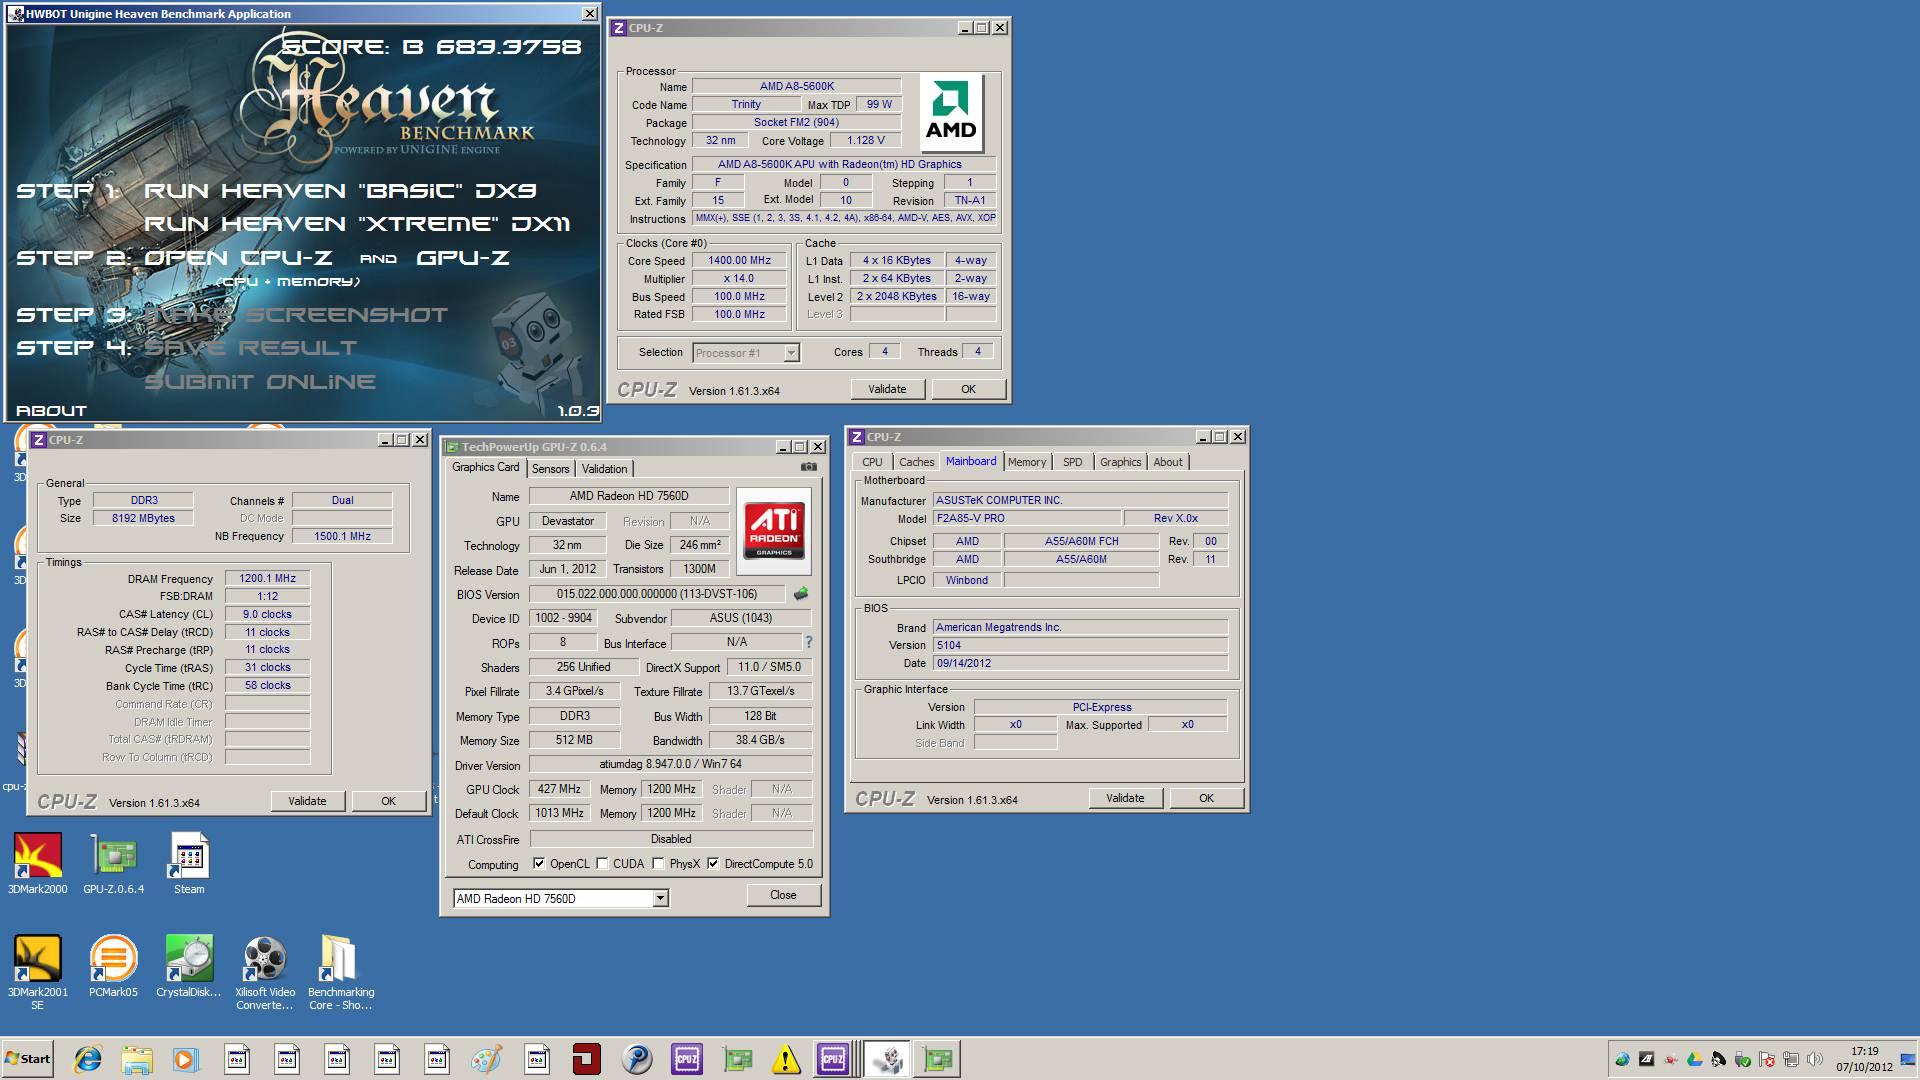Switch to the About tab

point(1167,462)
